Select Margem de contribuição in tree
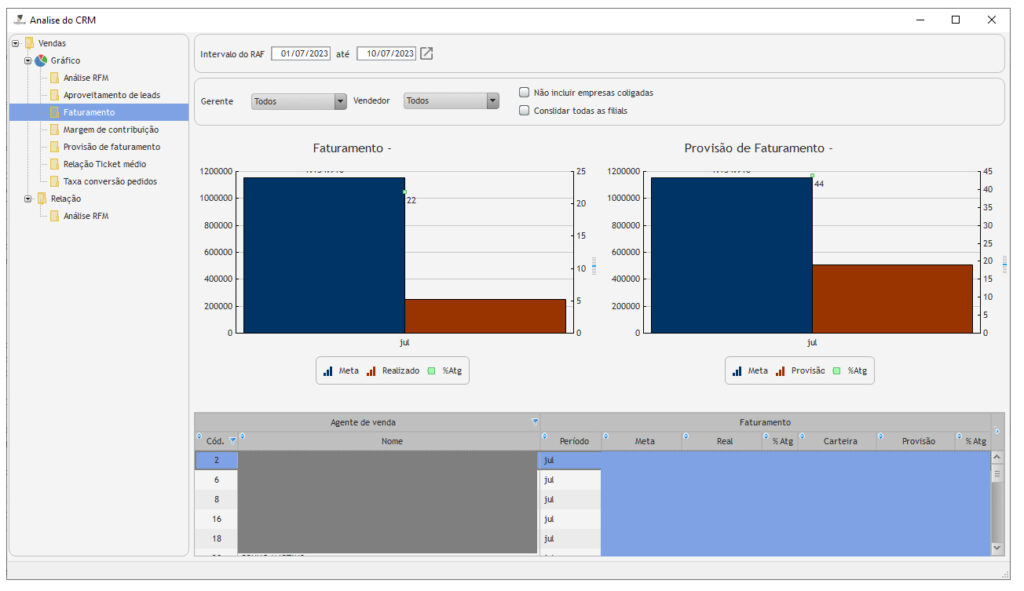The width and height of the screenshot is (1024, 591). click(x=111, y=130)
